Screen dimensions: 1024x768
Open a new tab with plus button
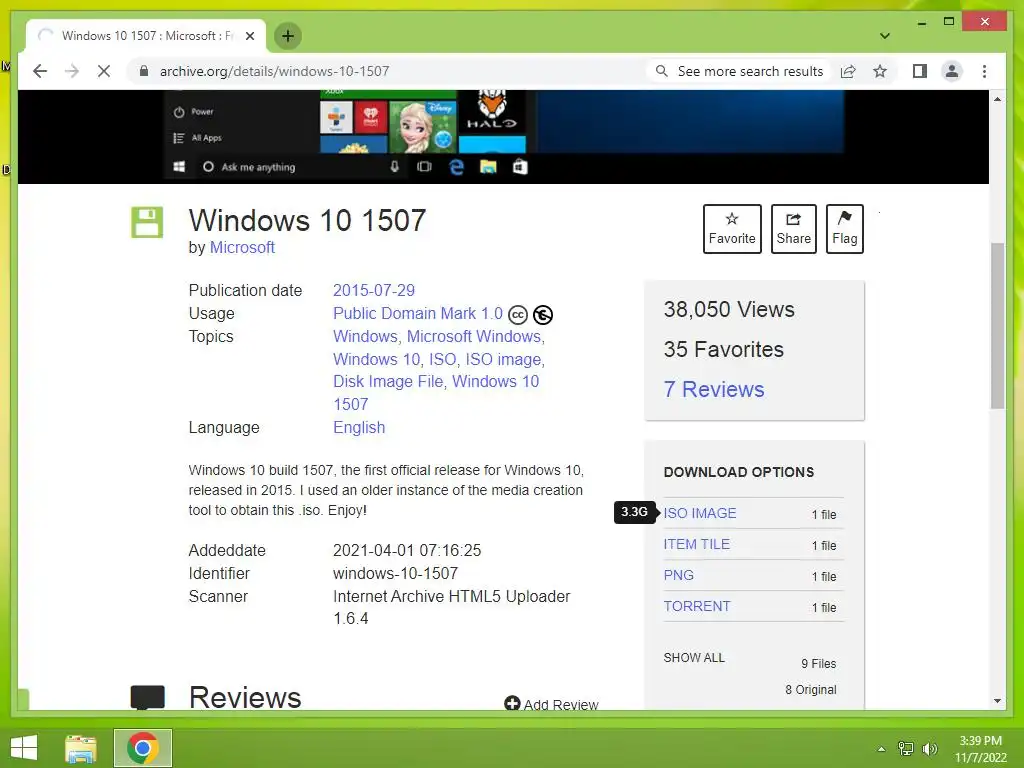(x=288, y=36)
